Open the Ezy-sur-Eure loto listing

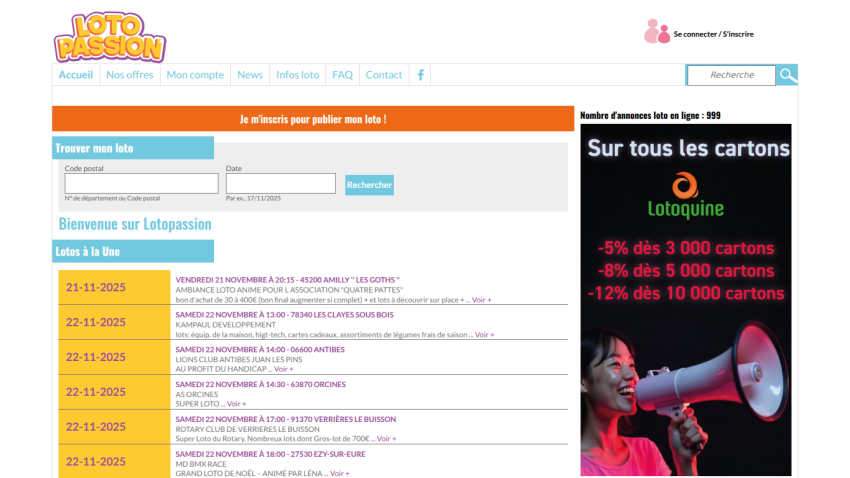click(x=271, y=454)
